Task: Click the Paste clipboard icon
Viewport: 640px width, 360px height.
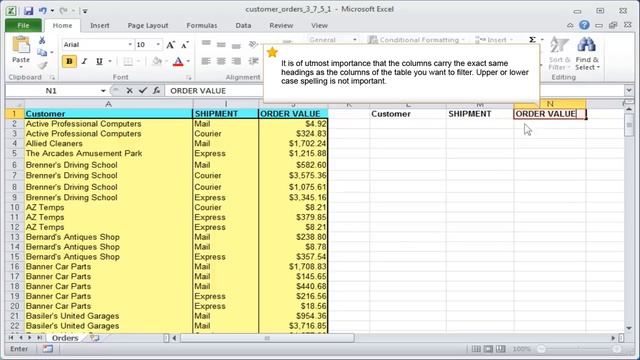Action: [21, 45]
